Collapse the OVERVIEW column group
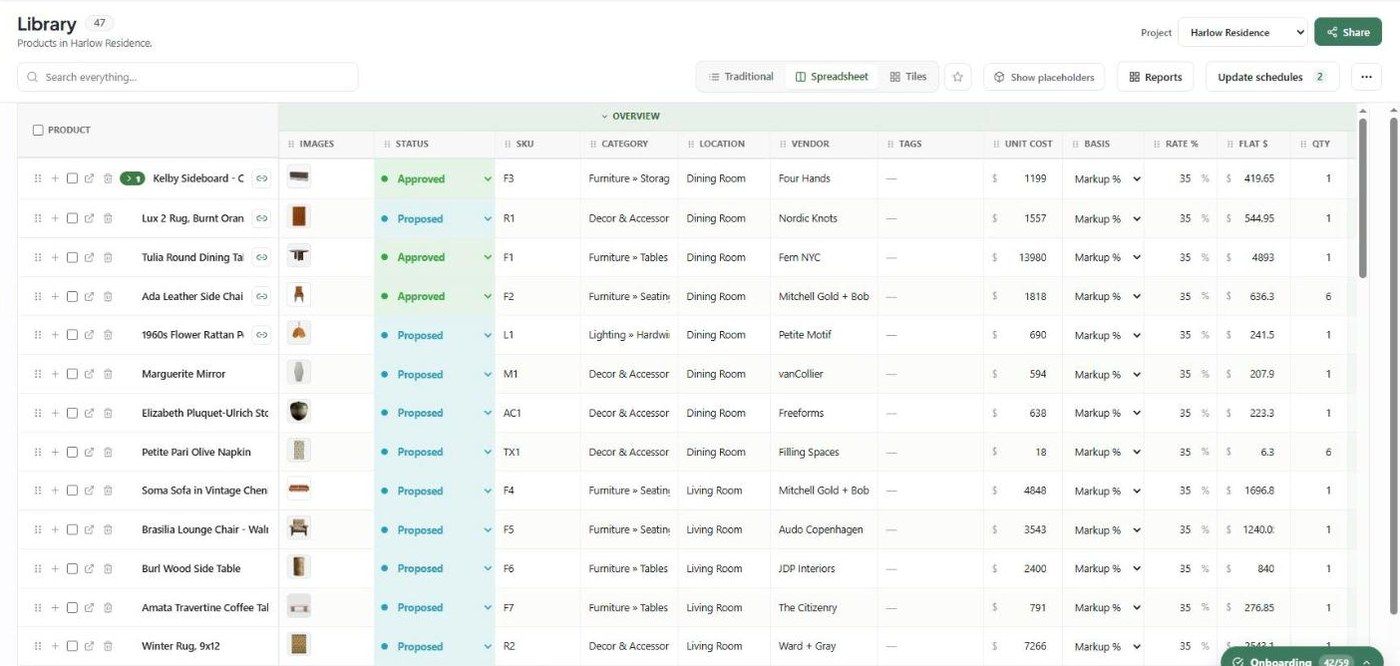Image resolution: width=1400 pixels, height=666 pixels. click(630, 116)
